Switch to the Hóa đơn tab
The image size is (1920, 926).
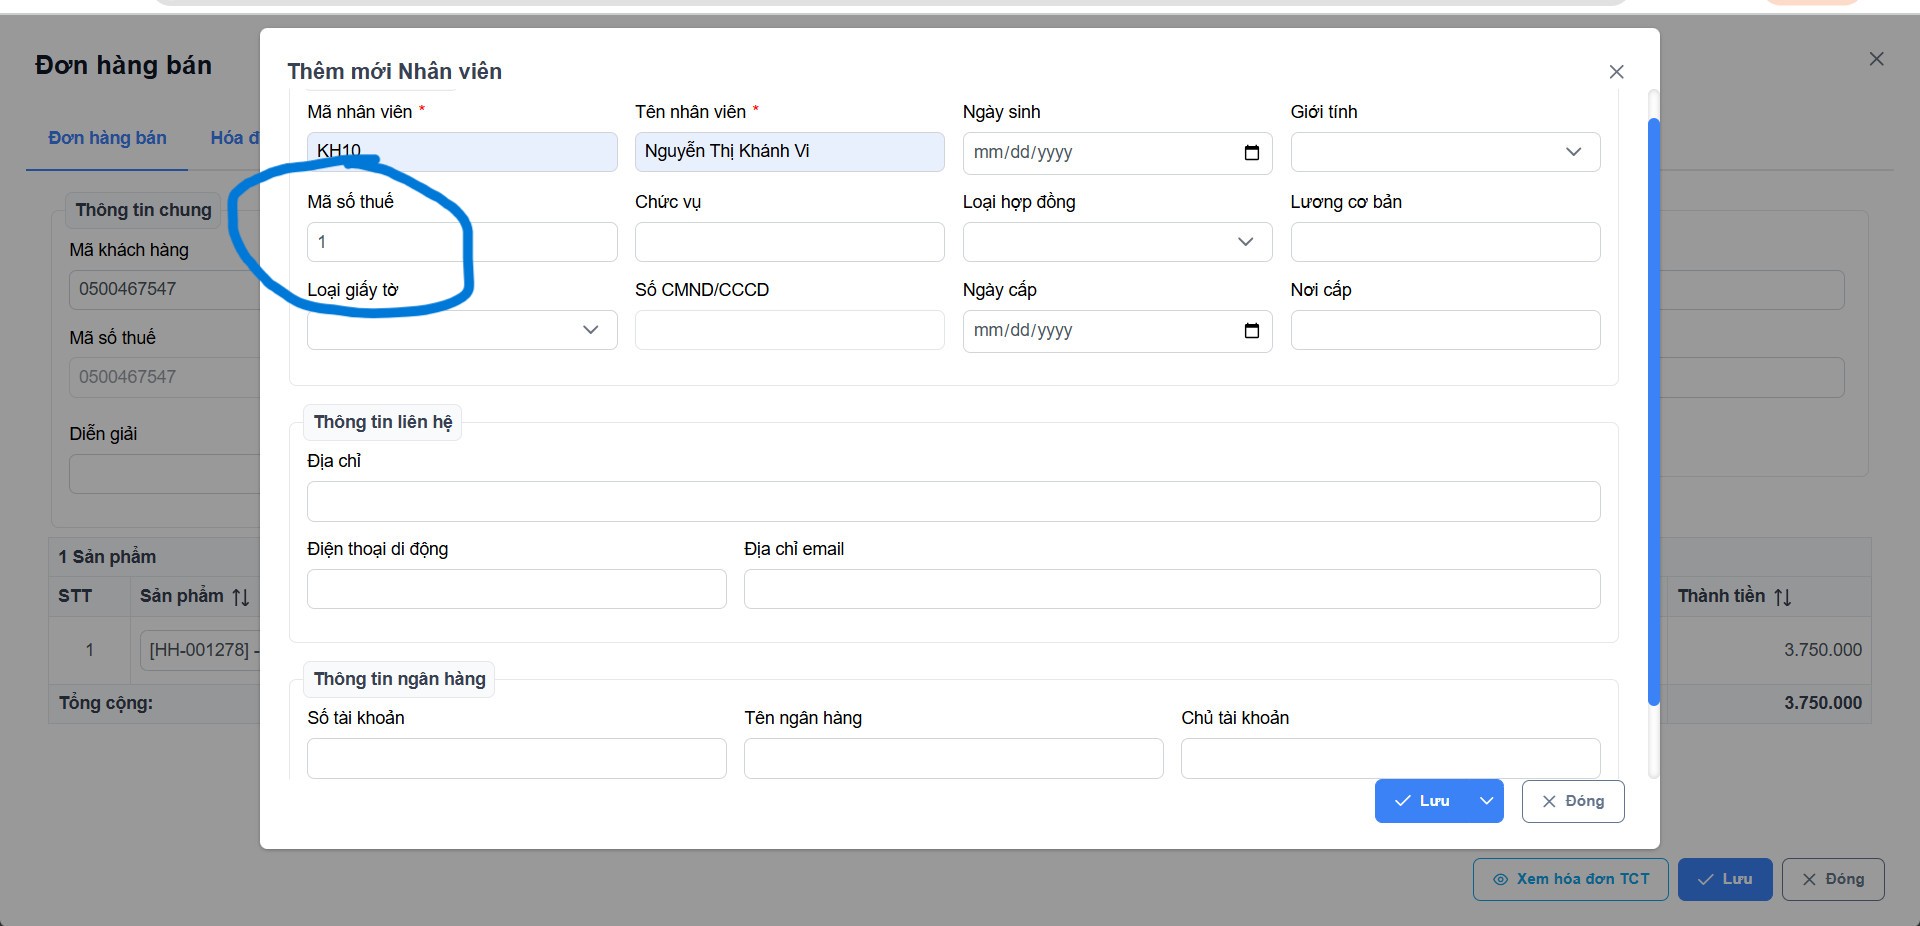pos(235,138)
